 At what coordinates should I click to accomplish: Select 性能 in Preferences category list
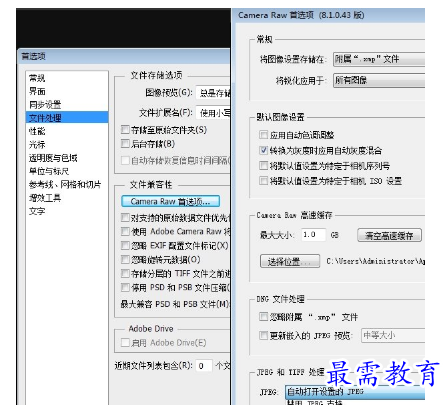click(37, 131)
